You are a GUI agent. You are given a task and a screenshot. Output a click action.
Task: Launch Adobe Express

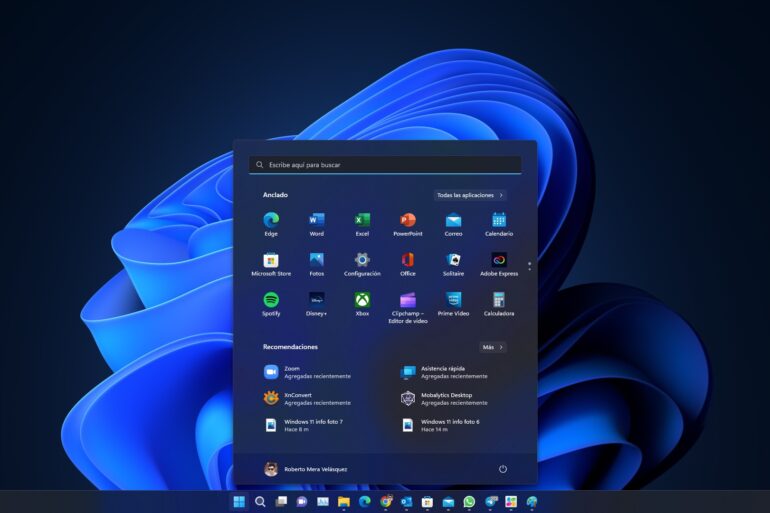(x=499, y=264)
